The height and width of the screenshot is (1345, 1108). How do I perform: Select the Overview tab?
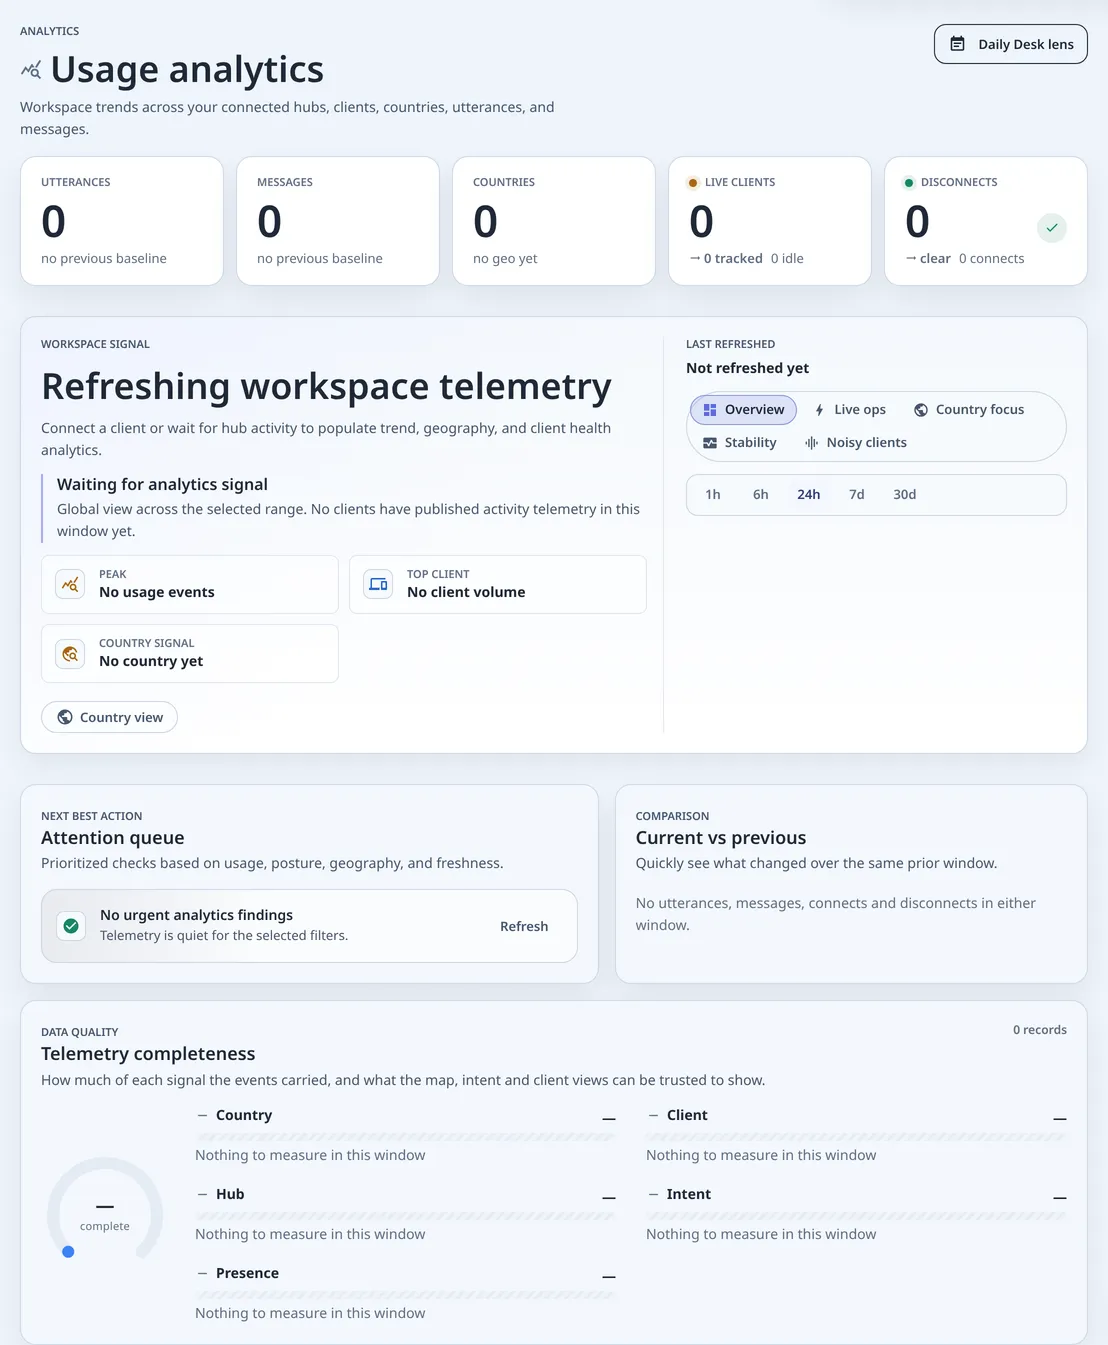743,410
